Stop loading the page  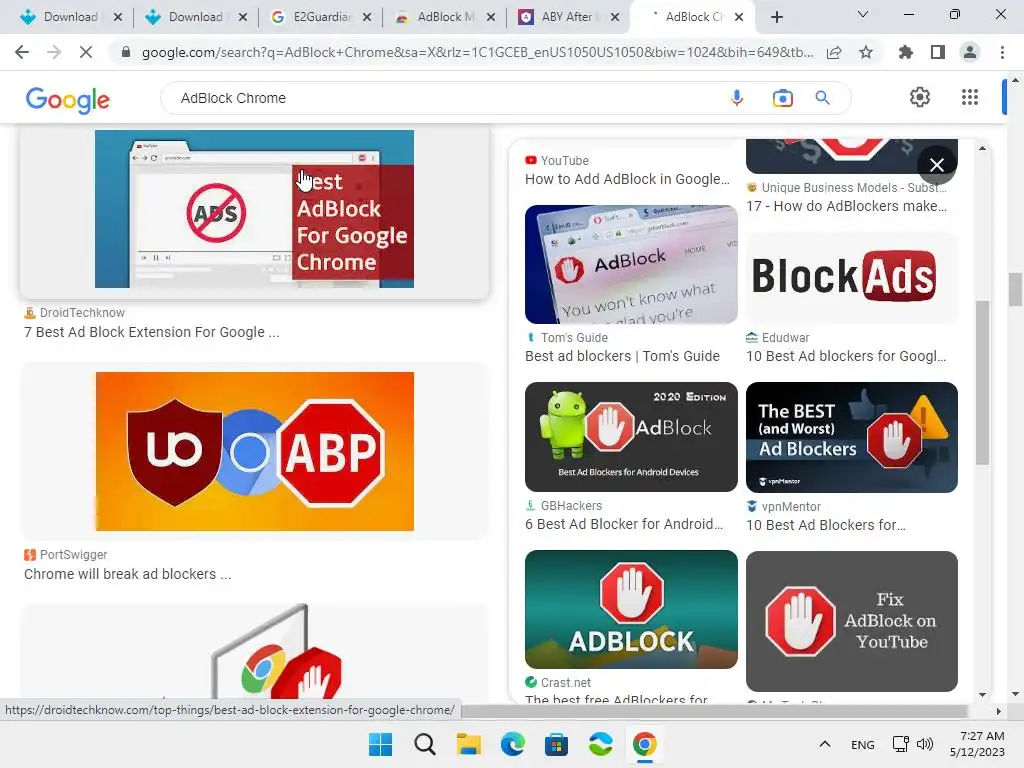[x=86, y=52]
